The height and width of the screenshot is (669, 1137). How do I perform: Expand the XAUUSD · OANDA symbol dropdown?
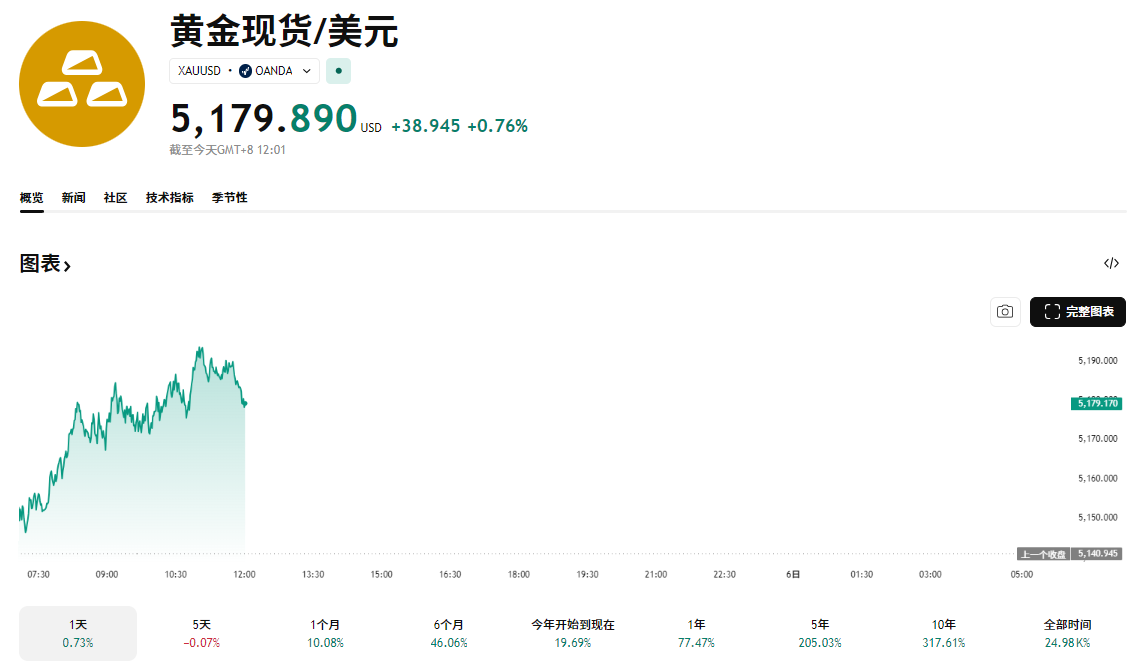click(x=307, y=71)
